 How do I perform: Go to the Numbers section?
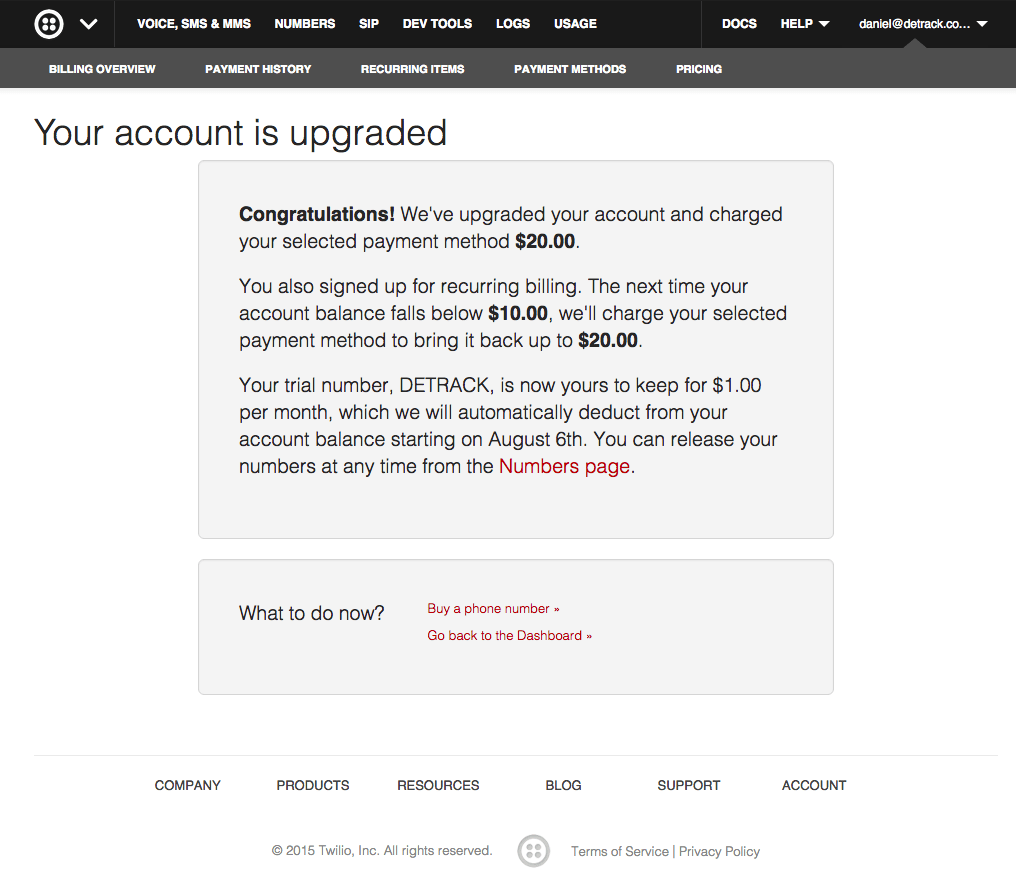tap(305, 24)
